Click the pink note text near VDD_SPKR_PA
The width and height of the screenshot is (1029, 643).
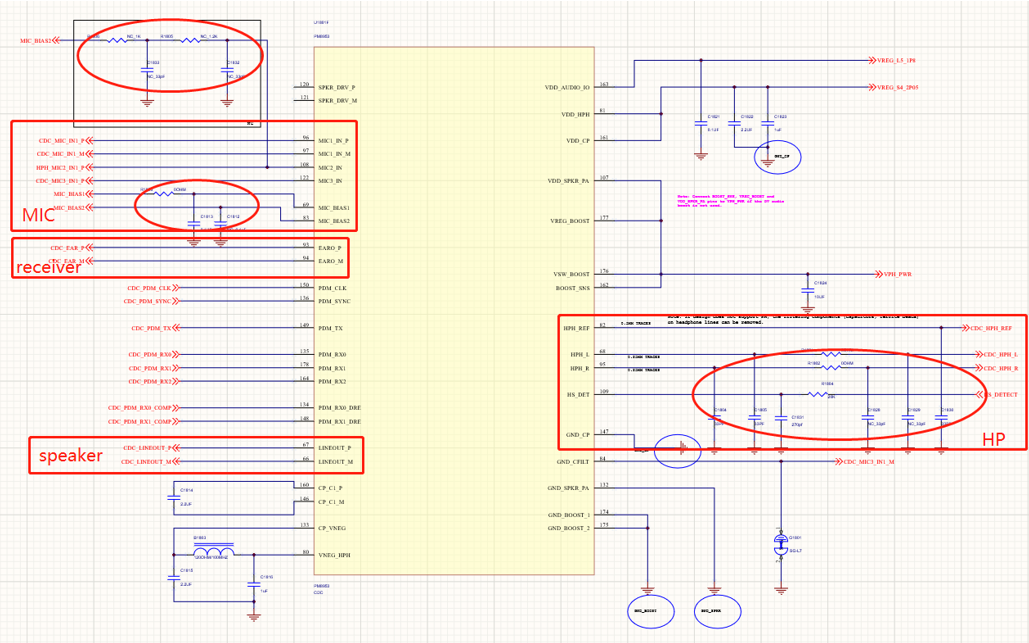tap(730, 201)
